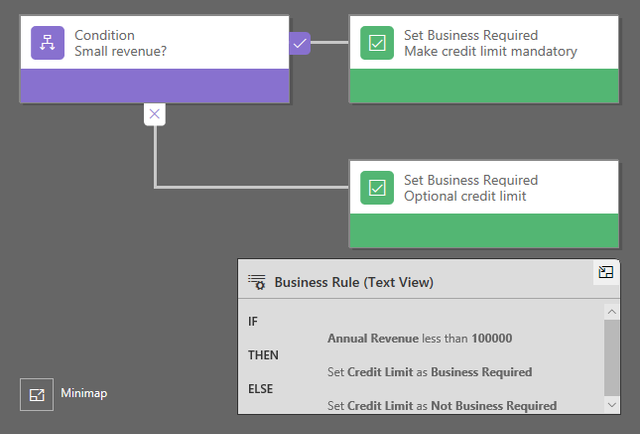Select the 'Optional credit limit' action
The width and height of the screenshot is (640, 434).
coord(465,196)
